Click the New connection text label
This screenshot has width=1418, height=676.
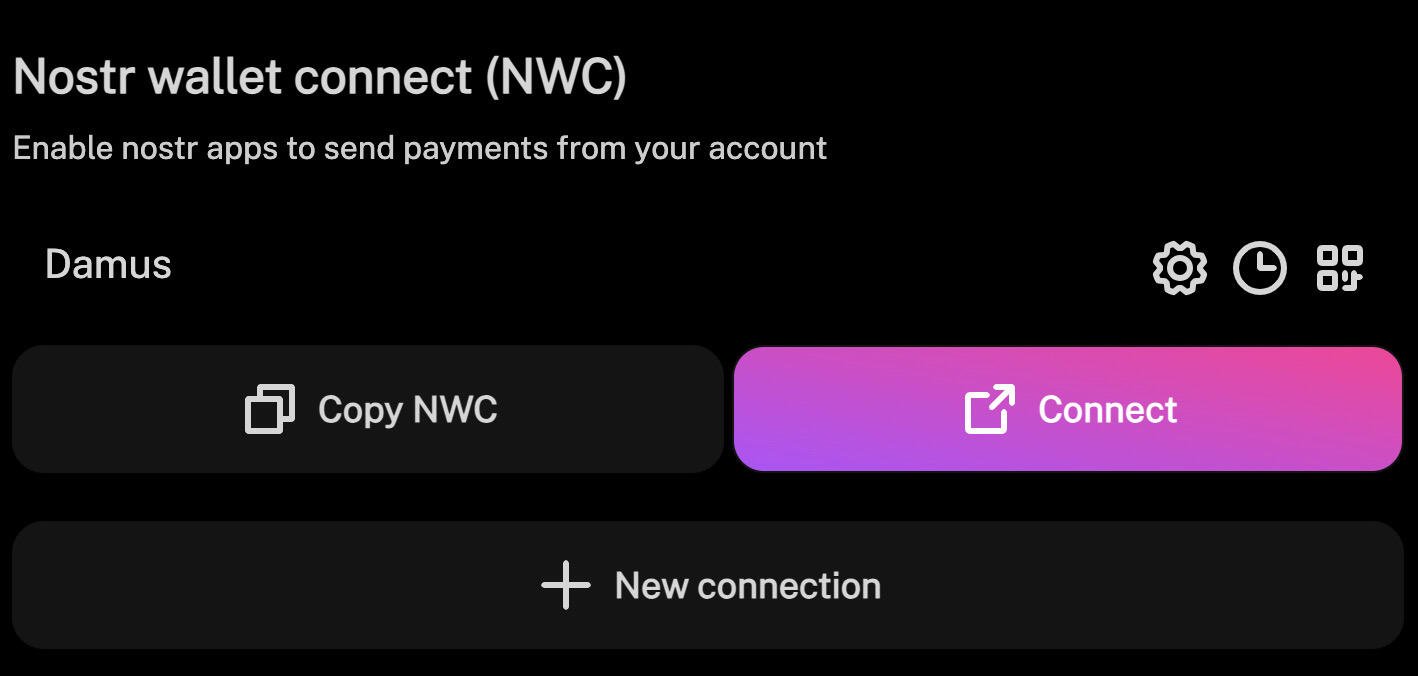pos(748,586)
